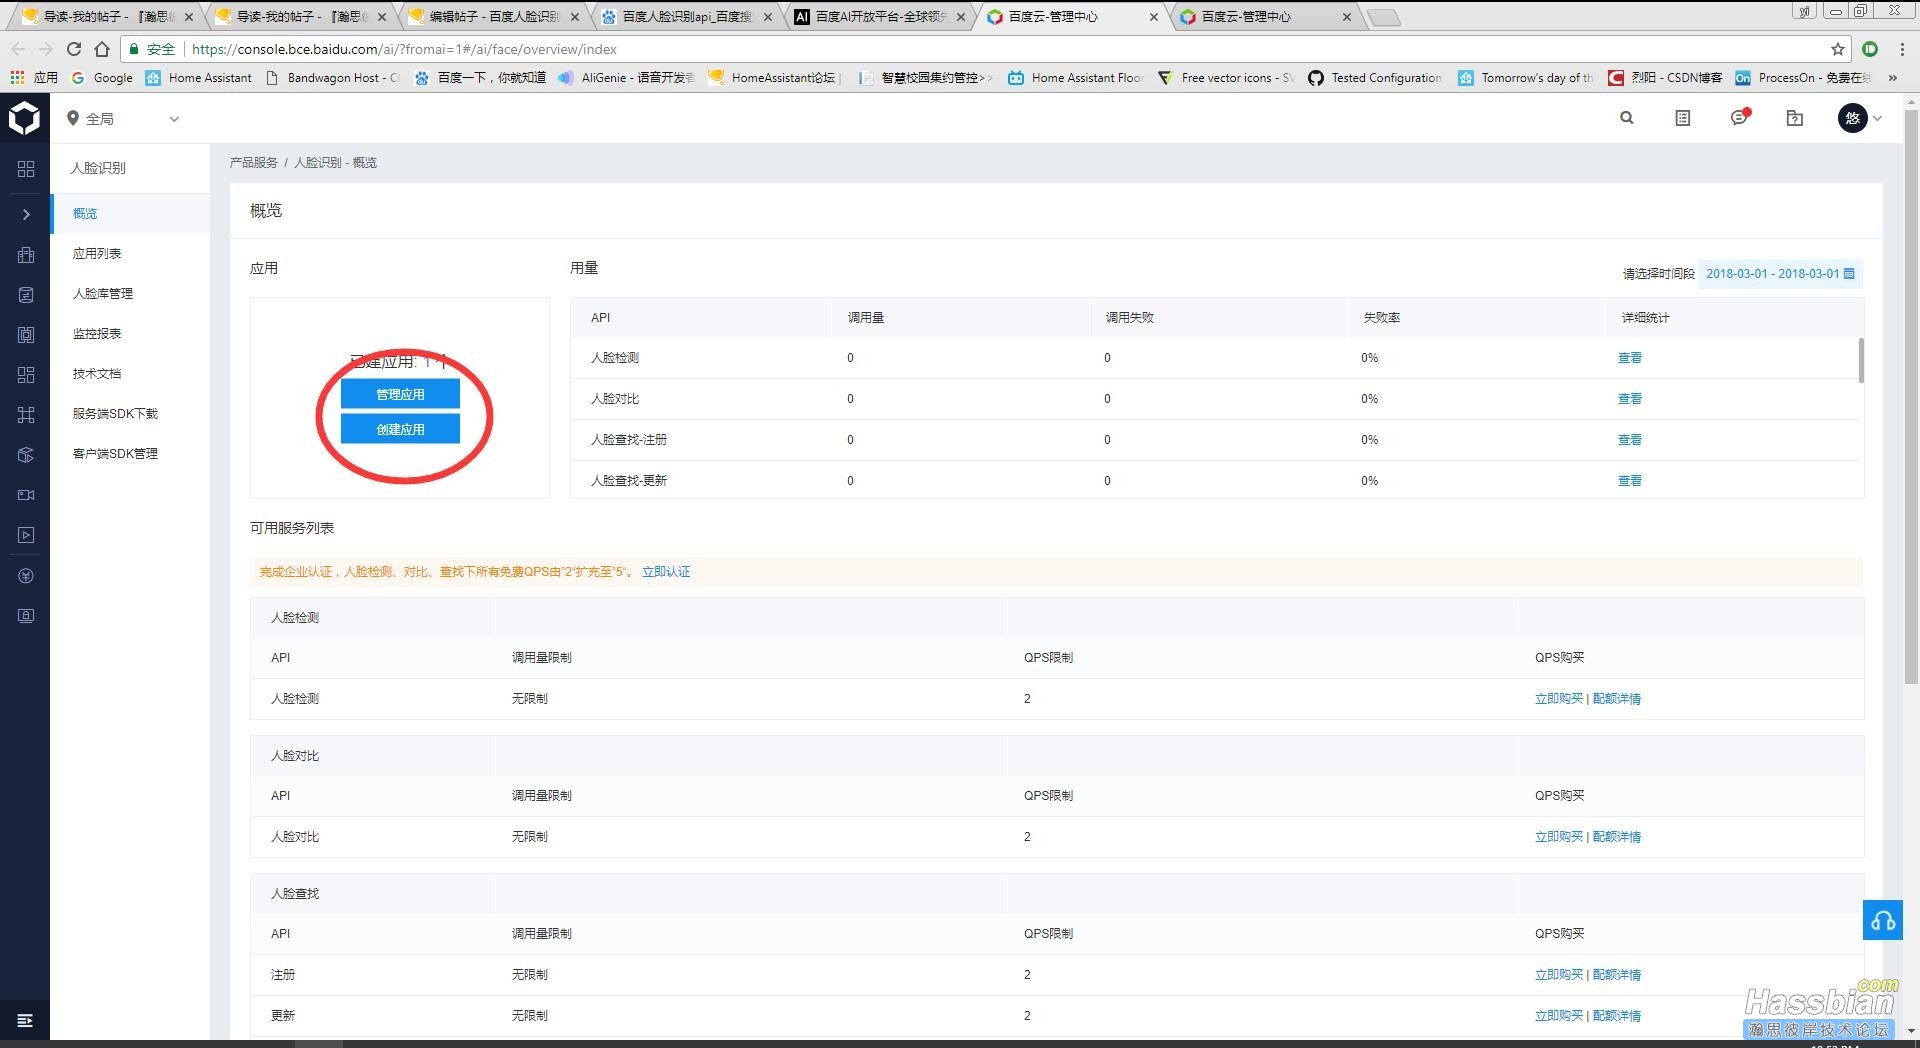Click the search magnifier icon in header

(x=1627, y=118)
